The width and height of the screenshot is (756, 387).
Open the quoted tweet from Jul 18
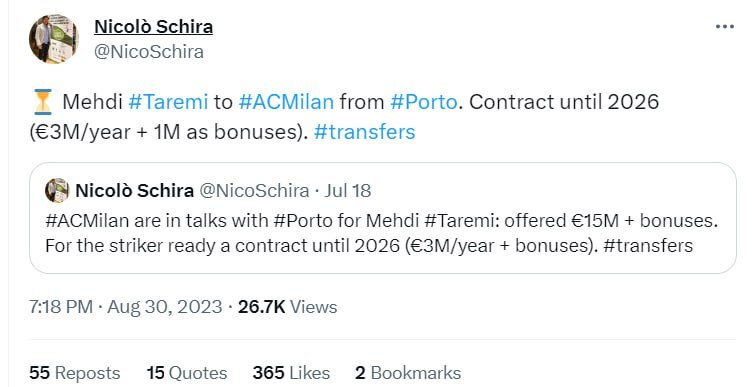[383, 218]
